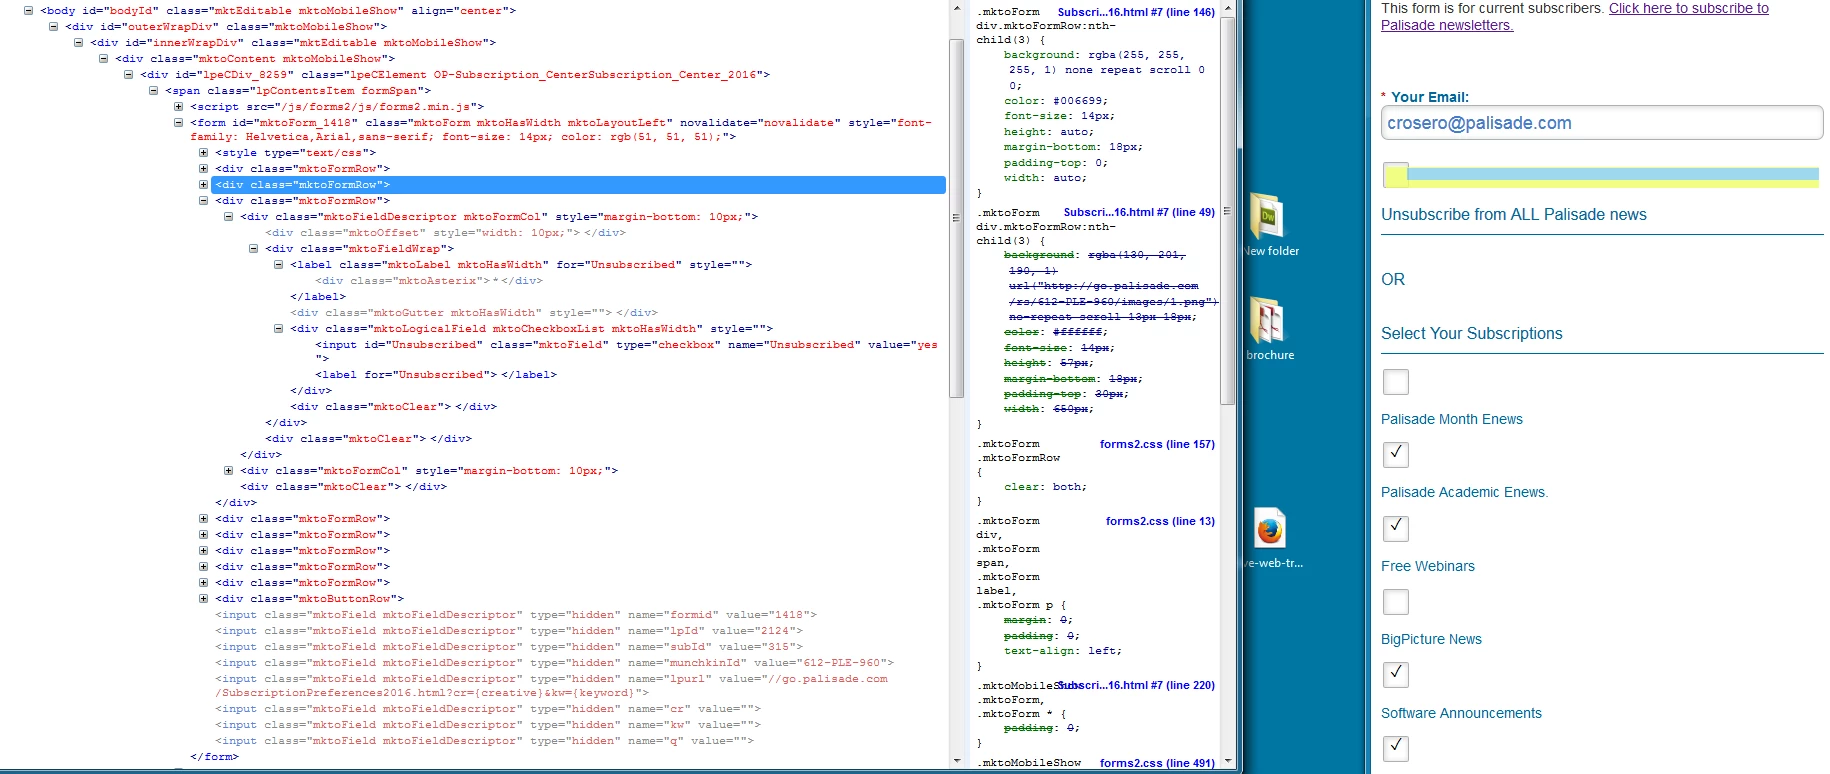Expand the highlighted mktoFormRow node
Image resolution: width=1830 pixels, height=774 pixels.
pyautogui.click(x=203, y=185)
